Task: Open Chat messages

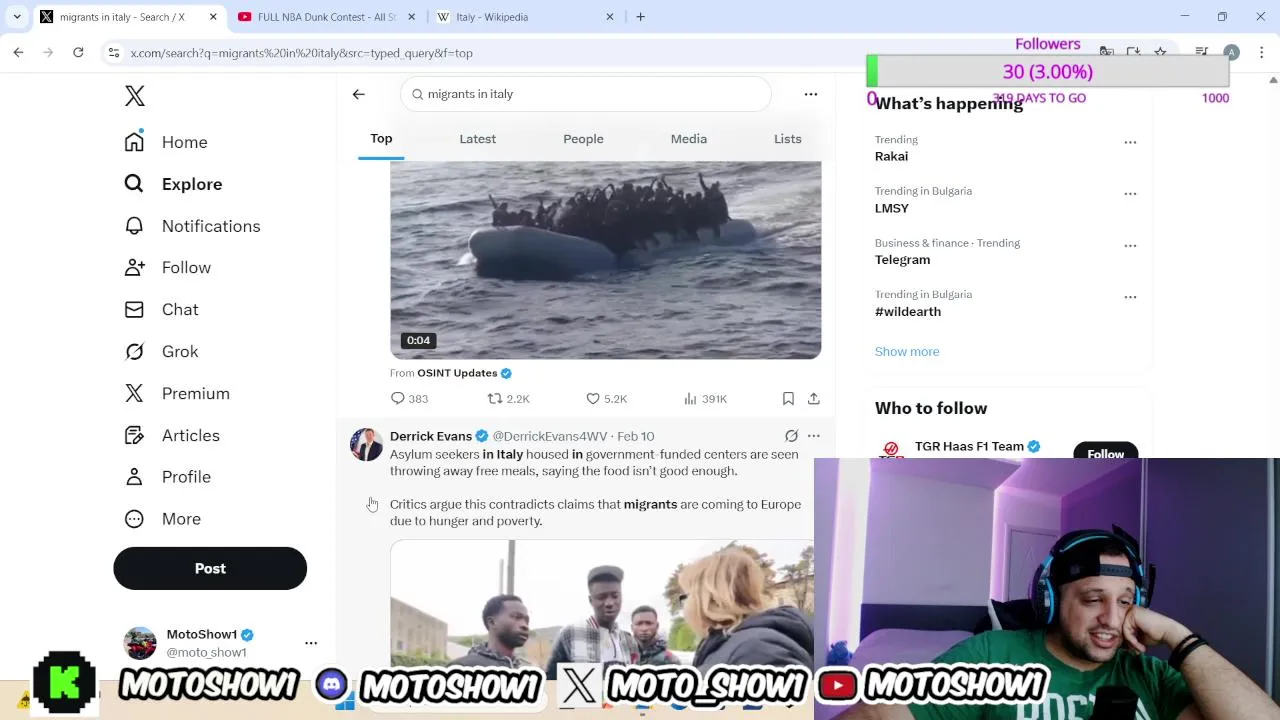Action: point(161,310)
